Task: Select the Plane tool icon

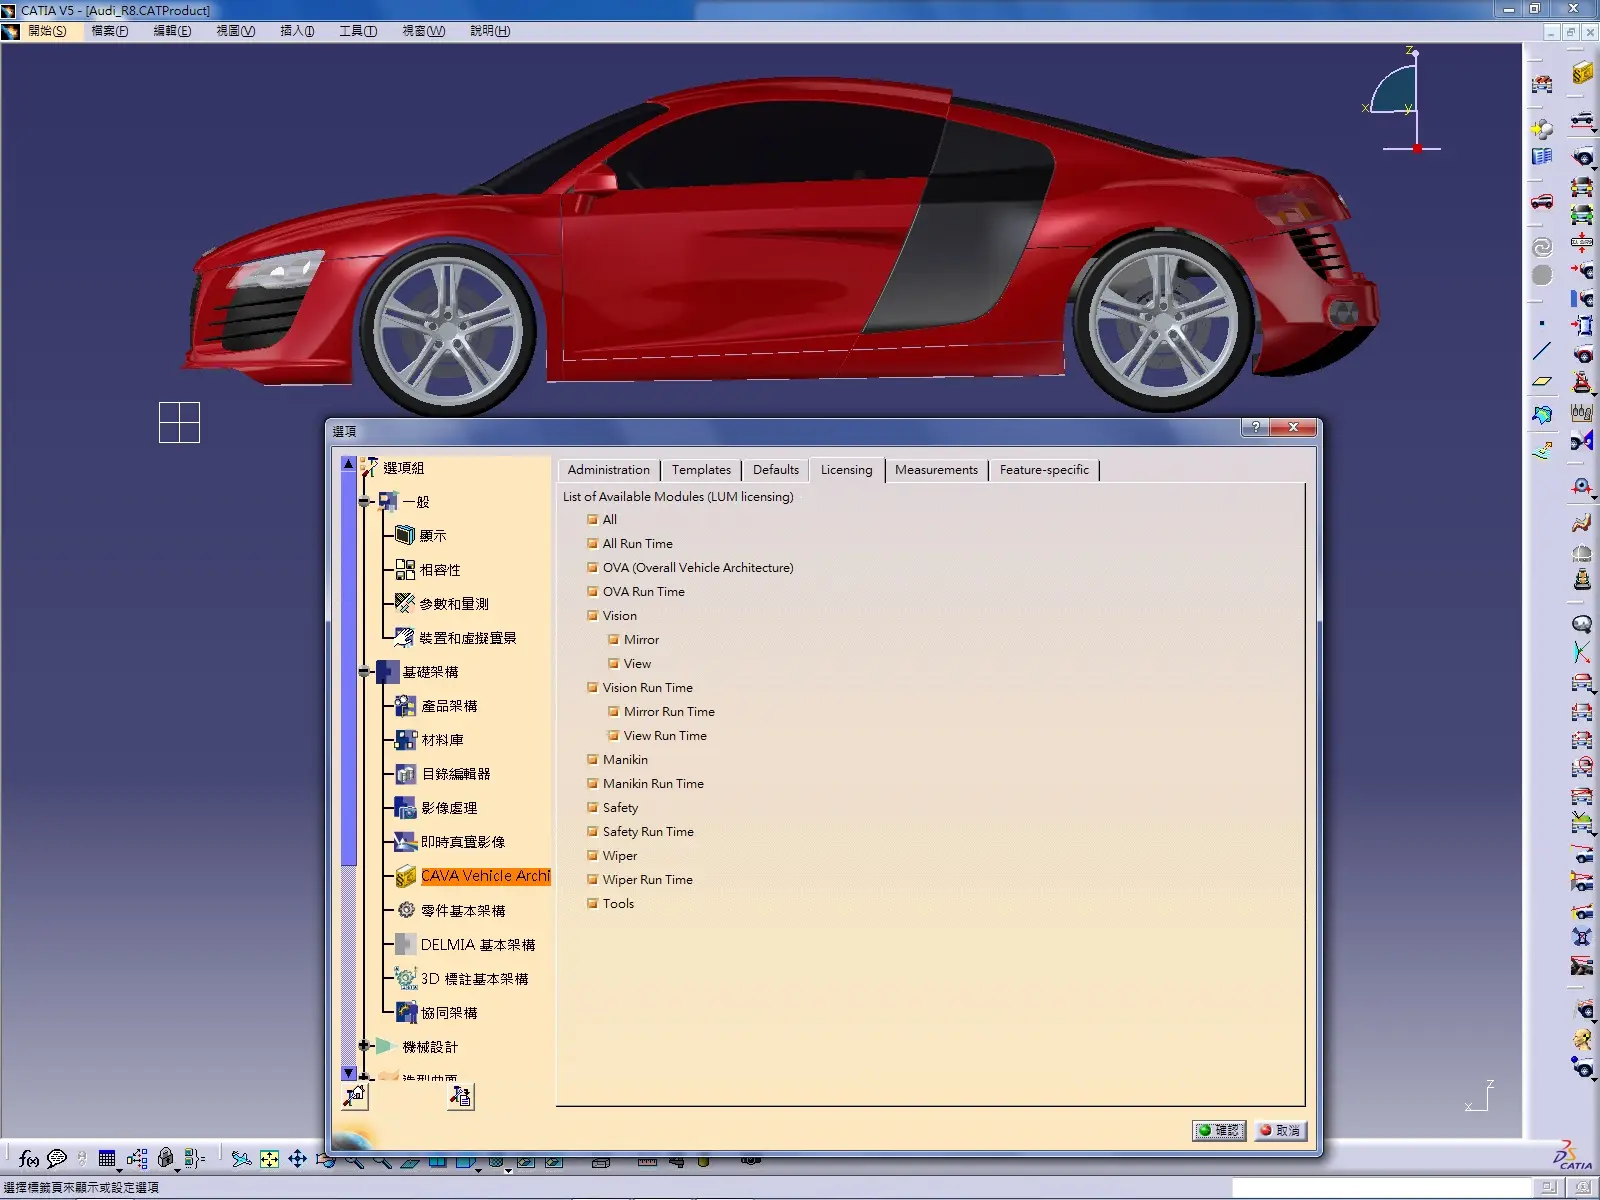Action: coord(1542,381)
